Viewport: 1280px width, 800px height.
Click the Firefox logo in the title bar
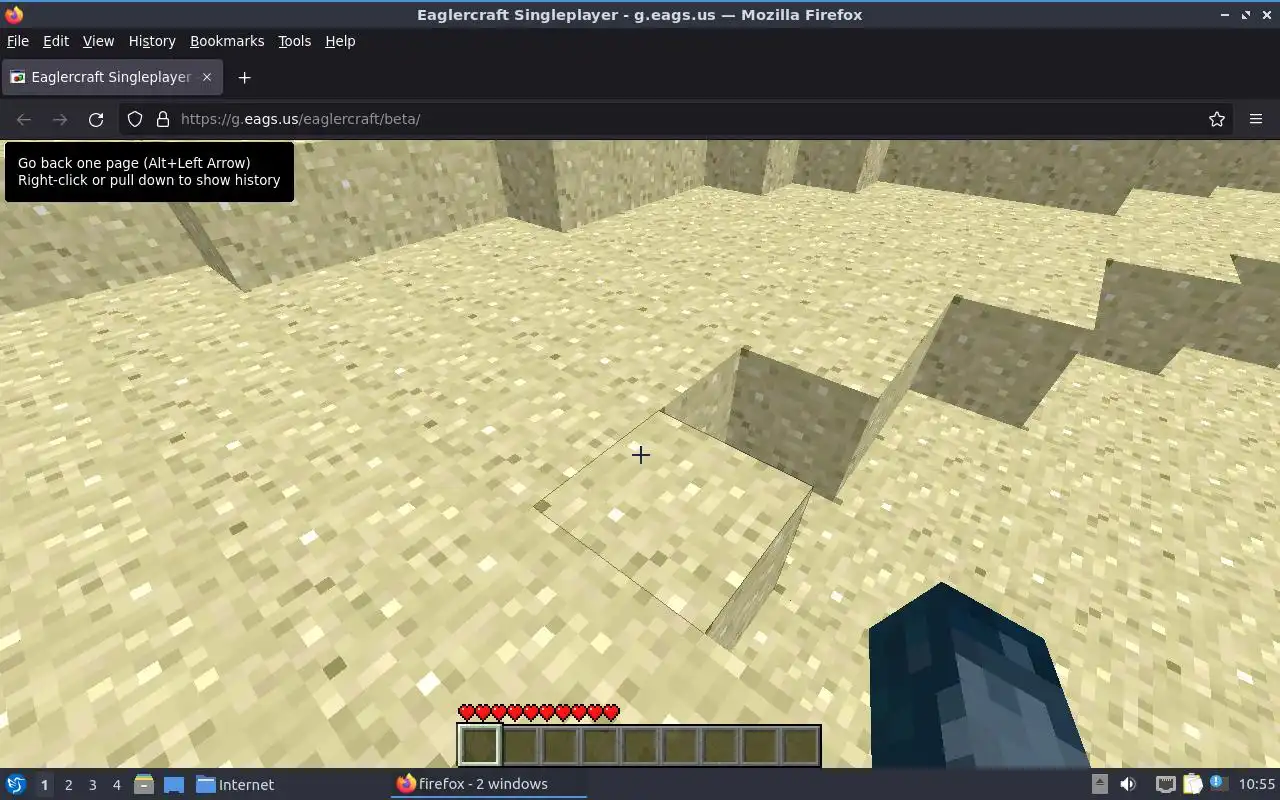pos(14,15)
